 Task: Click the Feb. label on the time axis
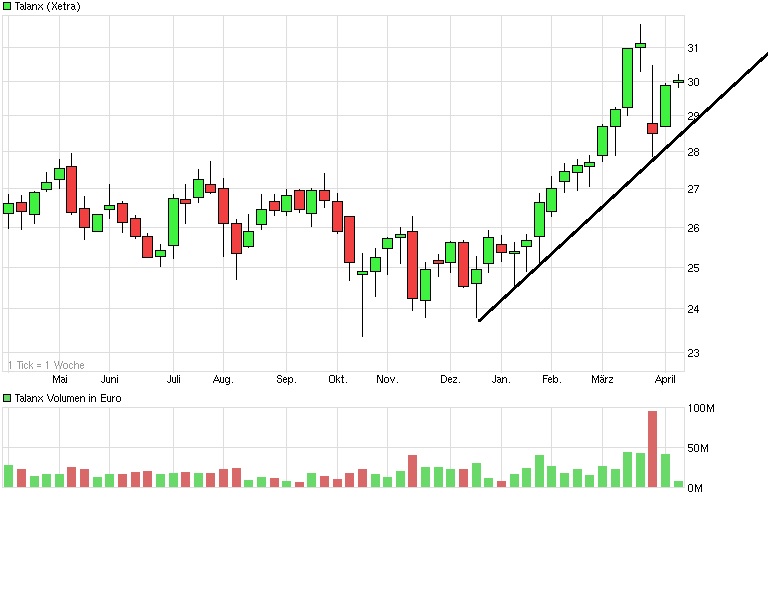[551, 380]
